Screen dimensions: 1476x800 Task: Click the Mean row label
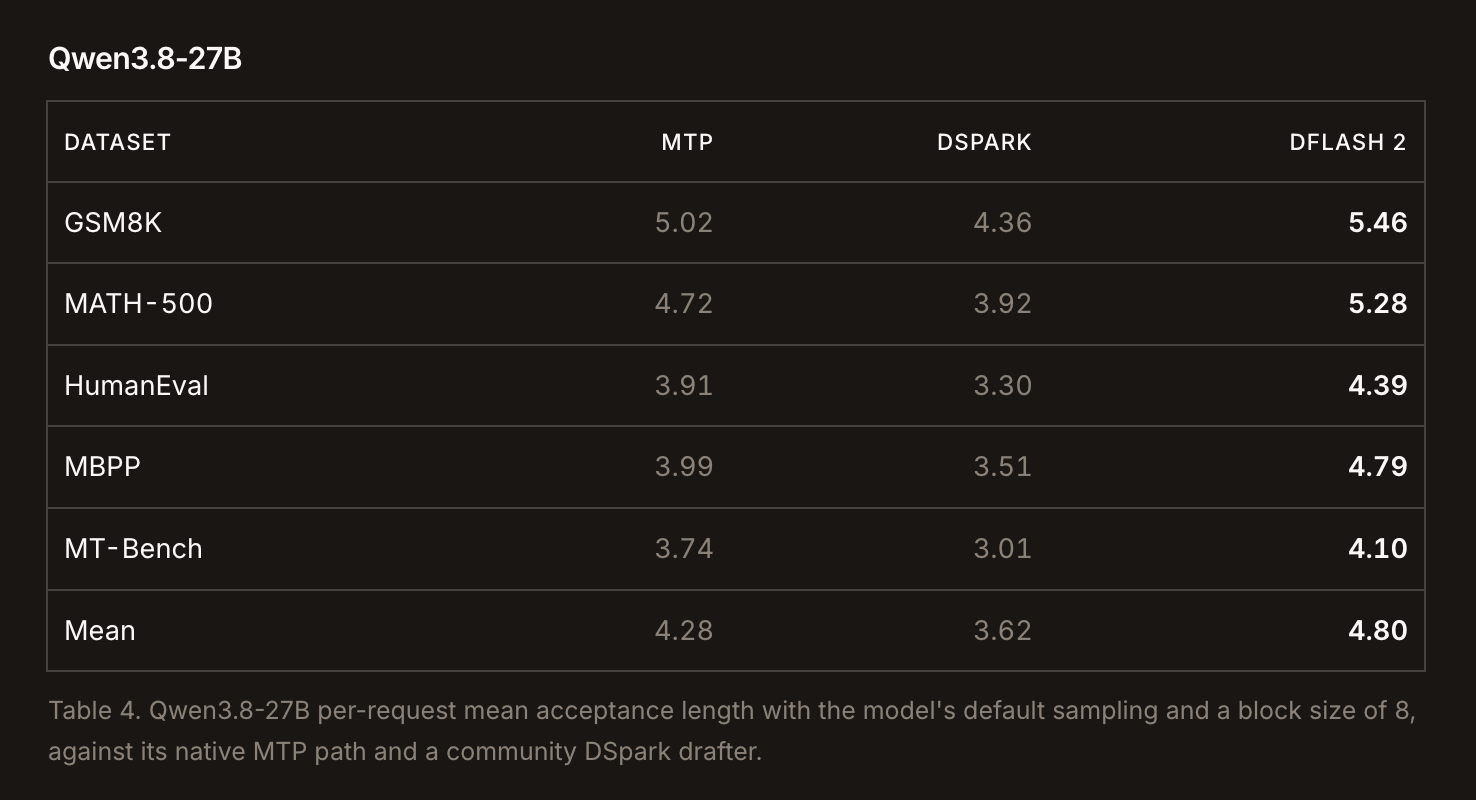point(100,631)
